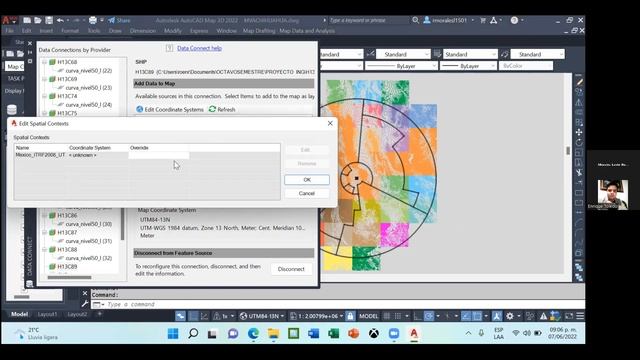Image resolution: width=640 pixels, height=360 pixels.
Task: Toggle polar tracking in status bar
Action: coord(429,316)
